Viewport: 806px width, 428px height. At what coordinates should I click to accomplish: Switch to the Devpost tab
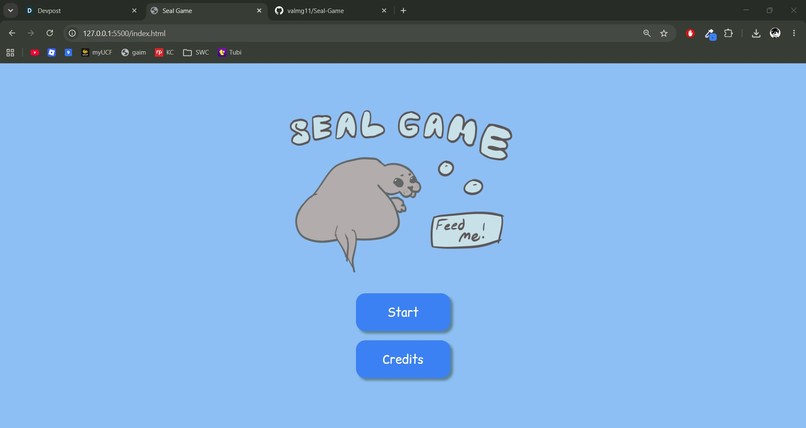click(75, 11)
